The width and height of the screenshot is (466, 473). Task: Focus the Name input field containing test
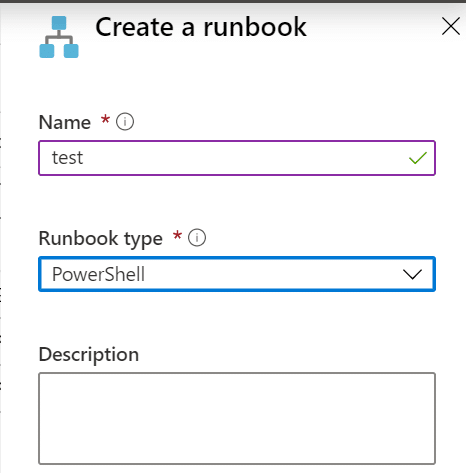click(x=237, y=158)
